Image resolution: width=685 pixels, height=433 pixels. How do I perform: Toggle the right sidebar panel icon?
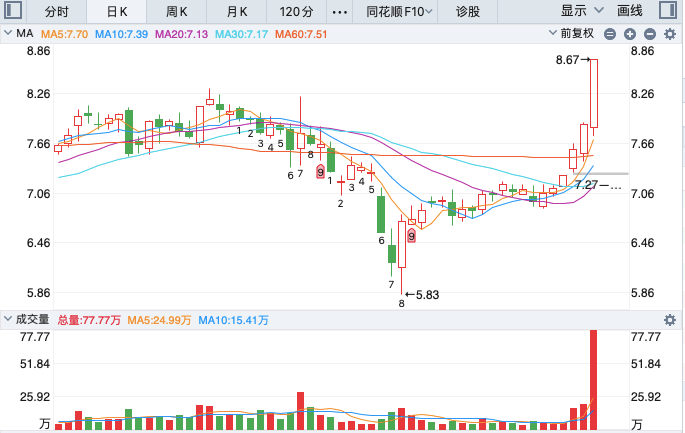pos(668,10)
